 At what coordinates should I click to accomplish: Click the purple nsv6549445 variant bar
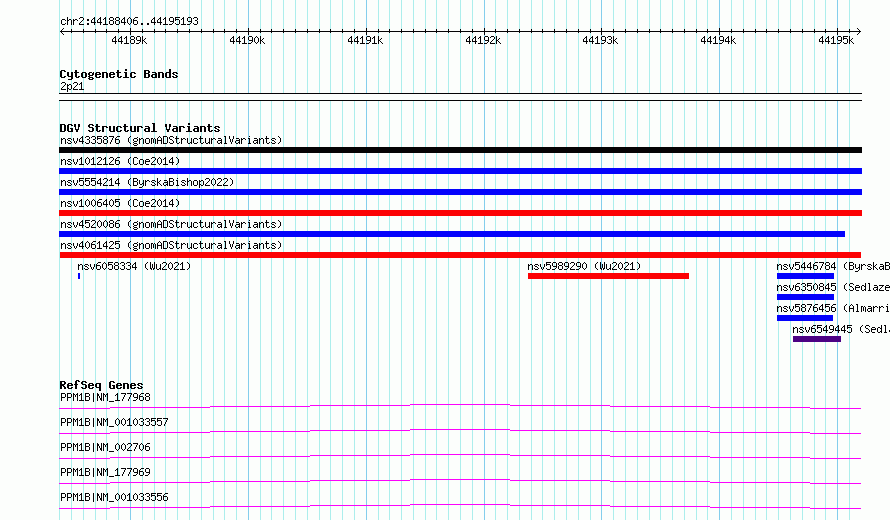(817, 339)
